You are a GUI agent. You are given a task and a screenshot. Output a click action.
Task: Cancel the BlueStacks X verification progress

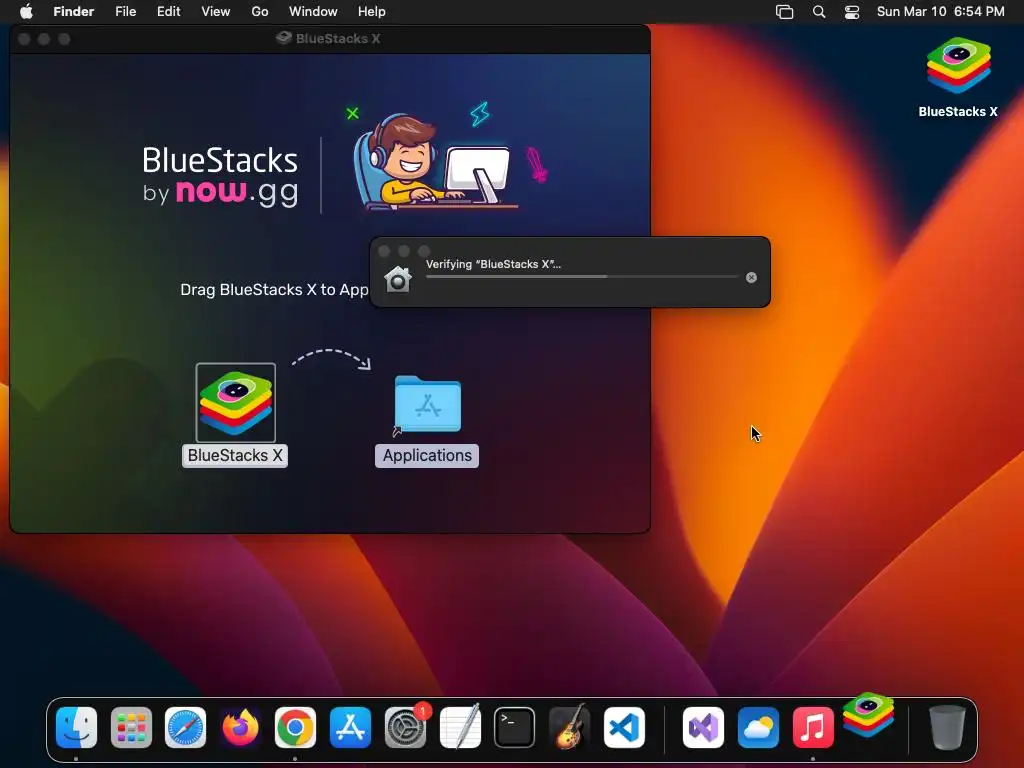tap(751, 278)
